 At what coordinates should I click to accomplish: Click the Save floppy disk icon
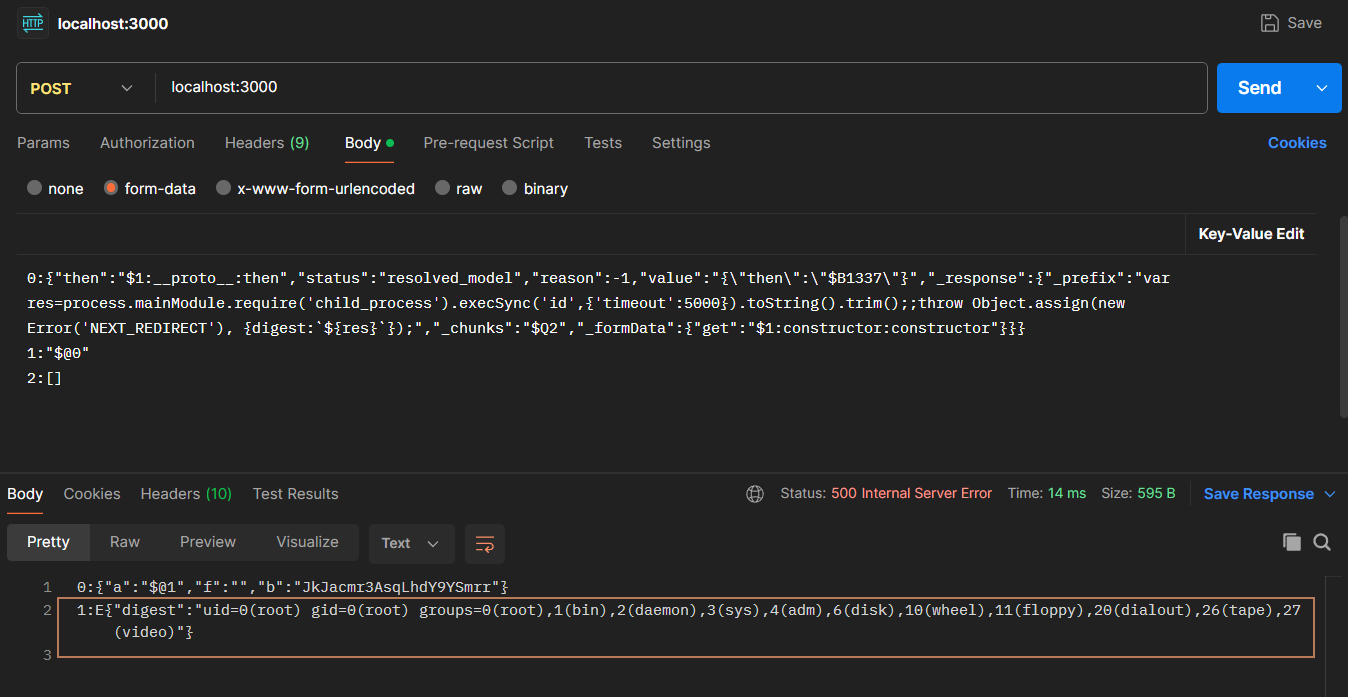pos(1269,23)
